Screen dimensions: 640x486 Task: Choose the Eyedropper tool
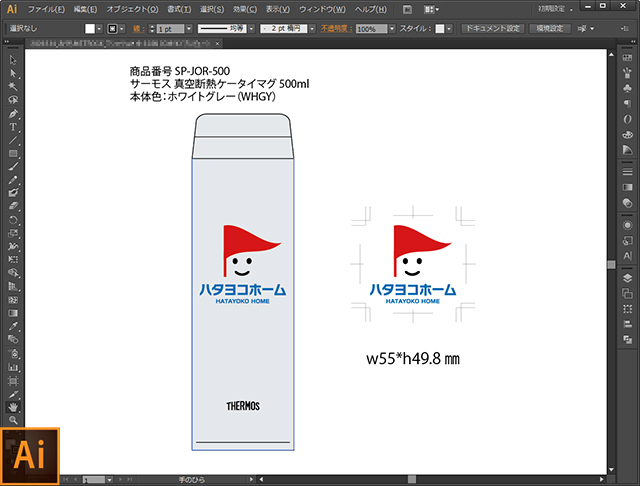tap(13, 326)
